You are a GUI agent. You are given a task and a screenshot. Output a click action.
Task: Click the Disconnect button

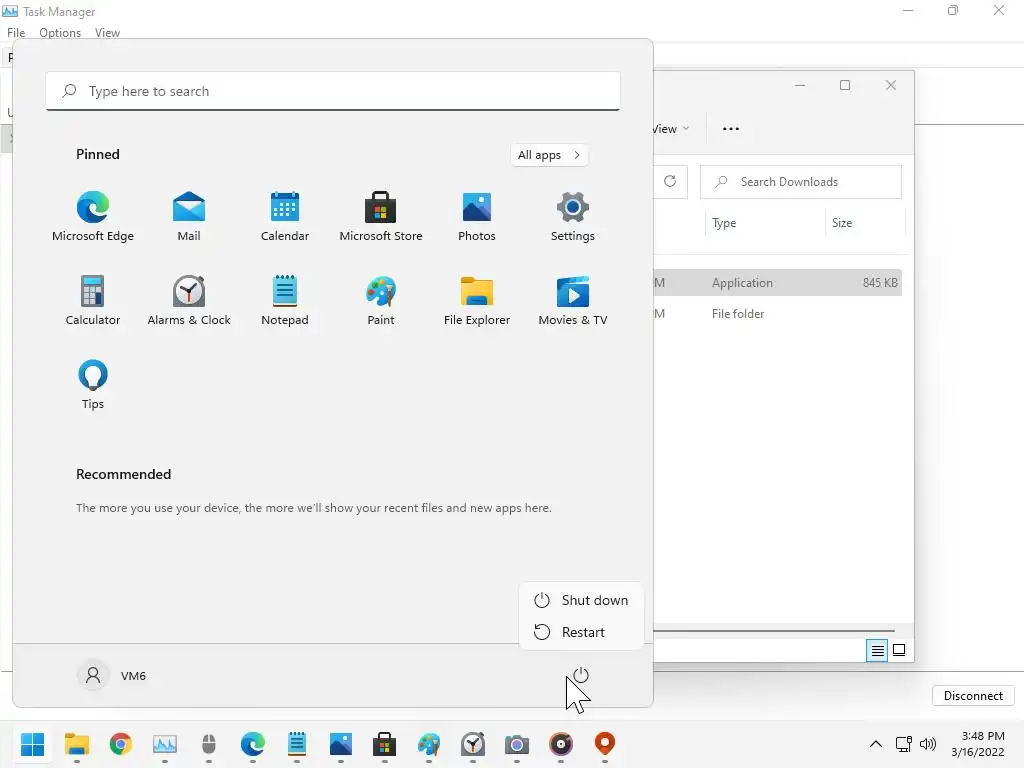(973, 696)
